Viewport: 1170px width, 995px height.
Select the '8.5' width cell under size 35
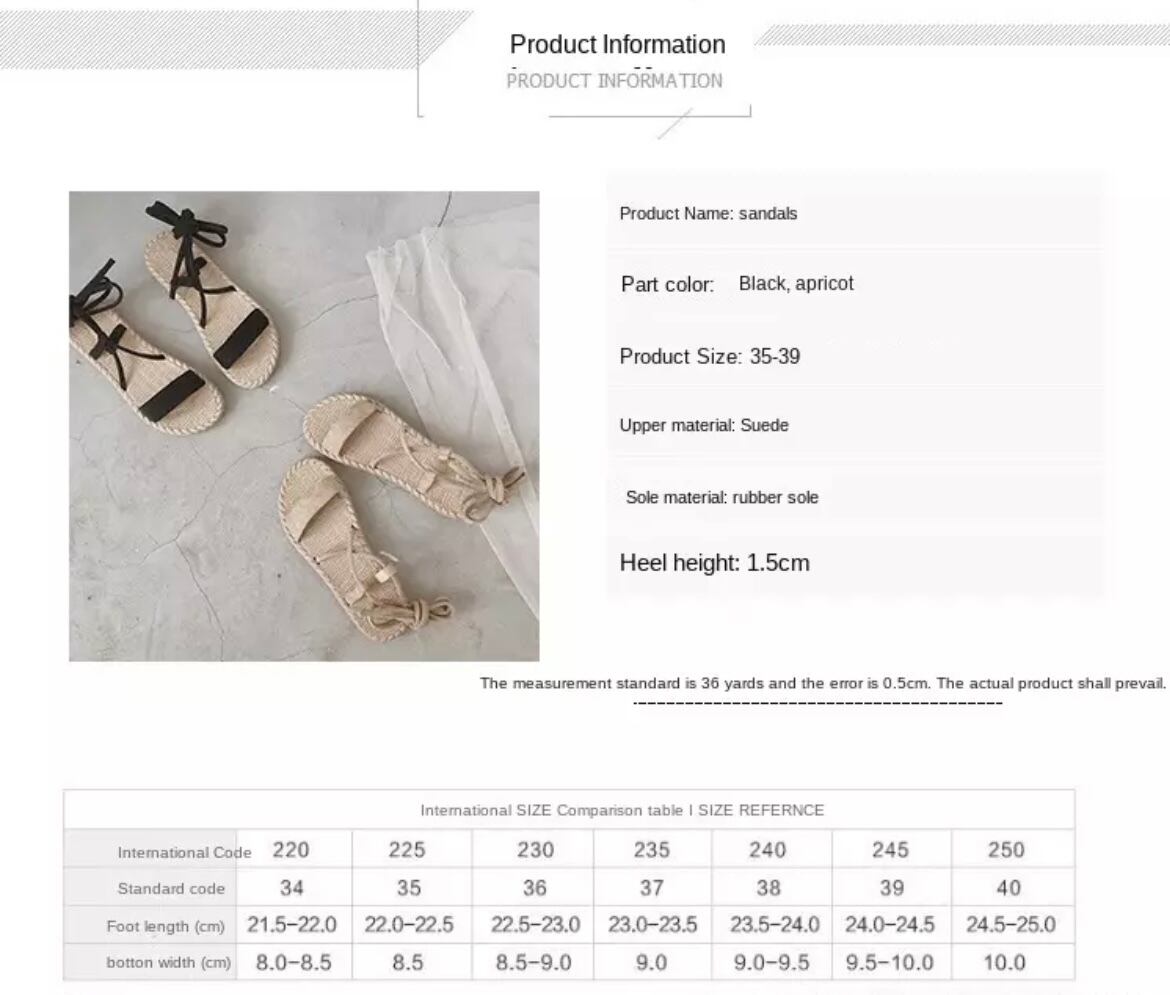407,963
